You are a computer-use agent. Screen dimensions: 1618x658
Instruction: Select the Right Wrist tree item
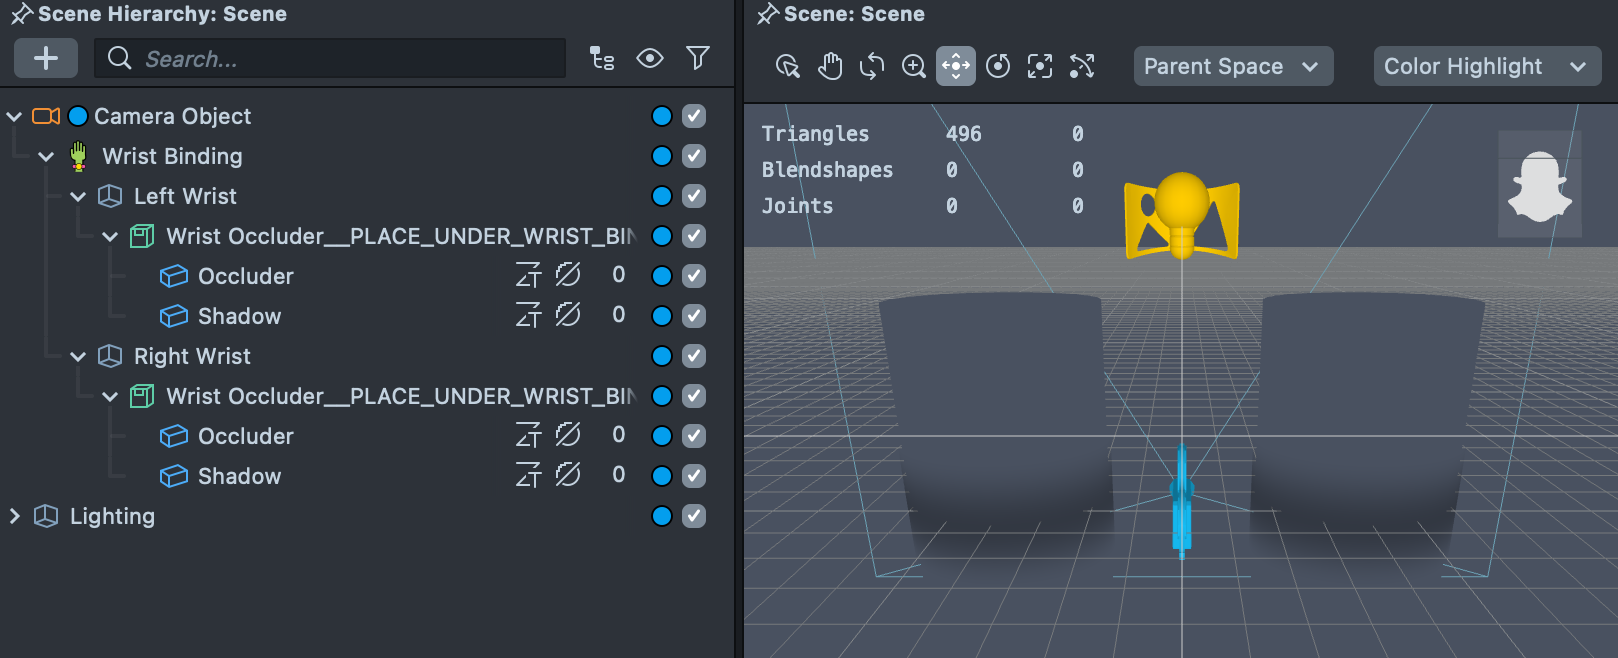[192, 356]
